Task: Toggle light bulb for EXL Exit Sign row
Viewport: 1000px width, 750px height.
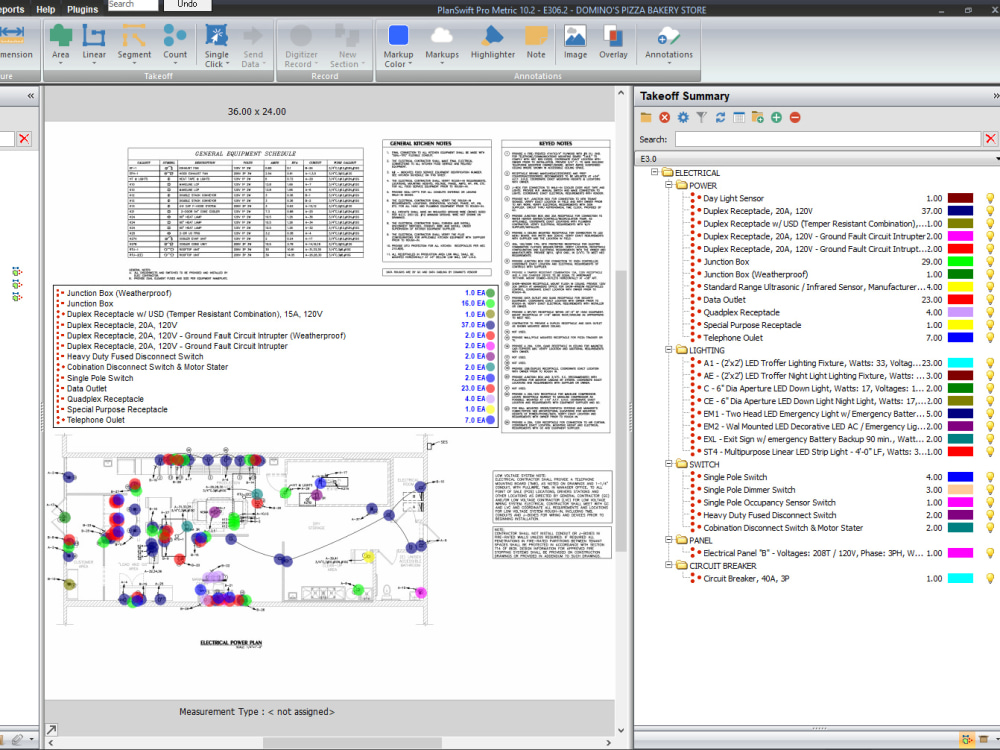Action: coord(990,439)
